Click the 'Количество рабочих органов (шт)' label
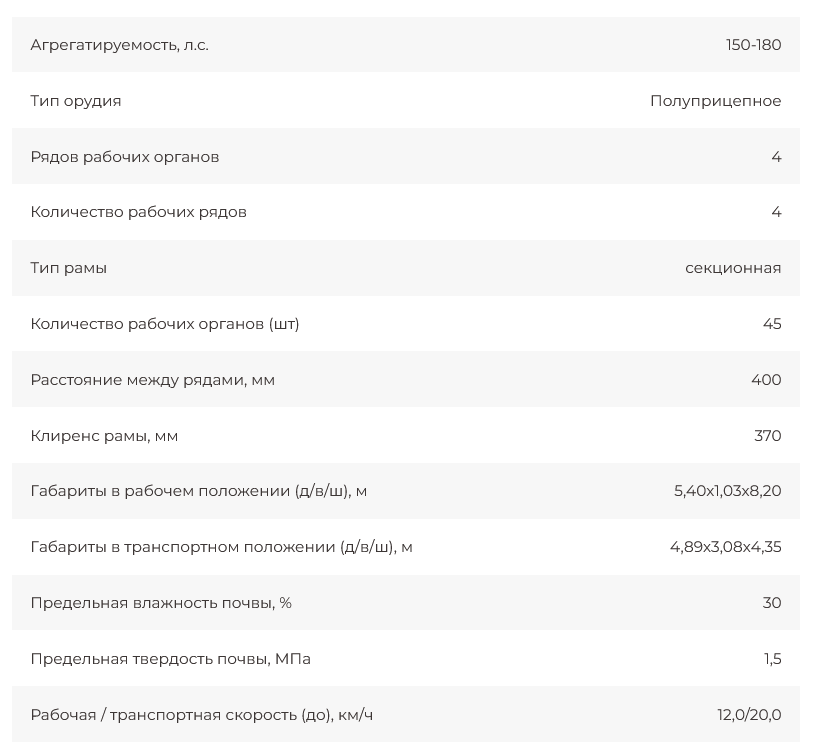The height and width of the screenshot is (743, 814). click(x=165, y=324)
